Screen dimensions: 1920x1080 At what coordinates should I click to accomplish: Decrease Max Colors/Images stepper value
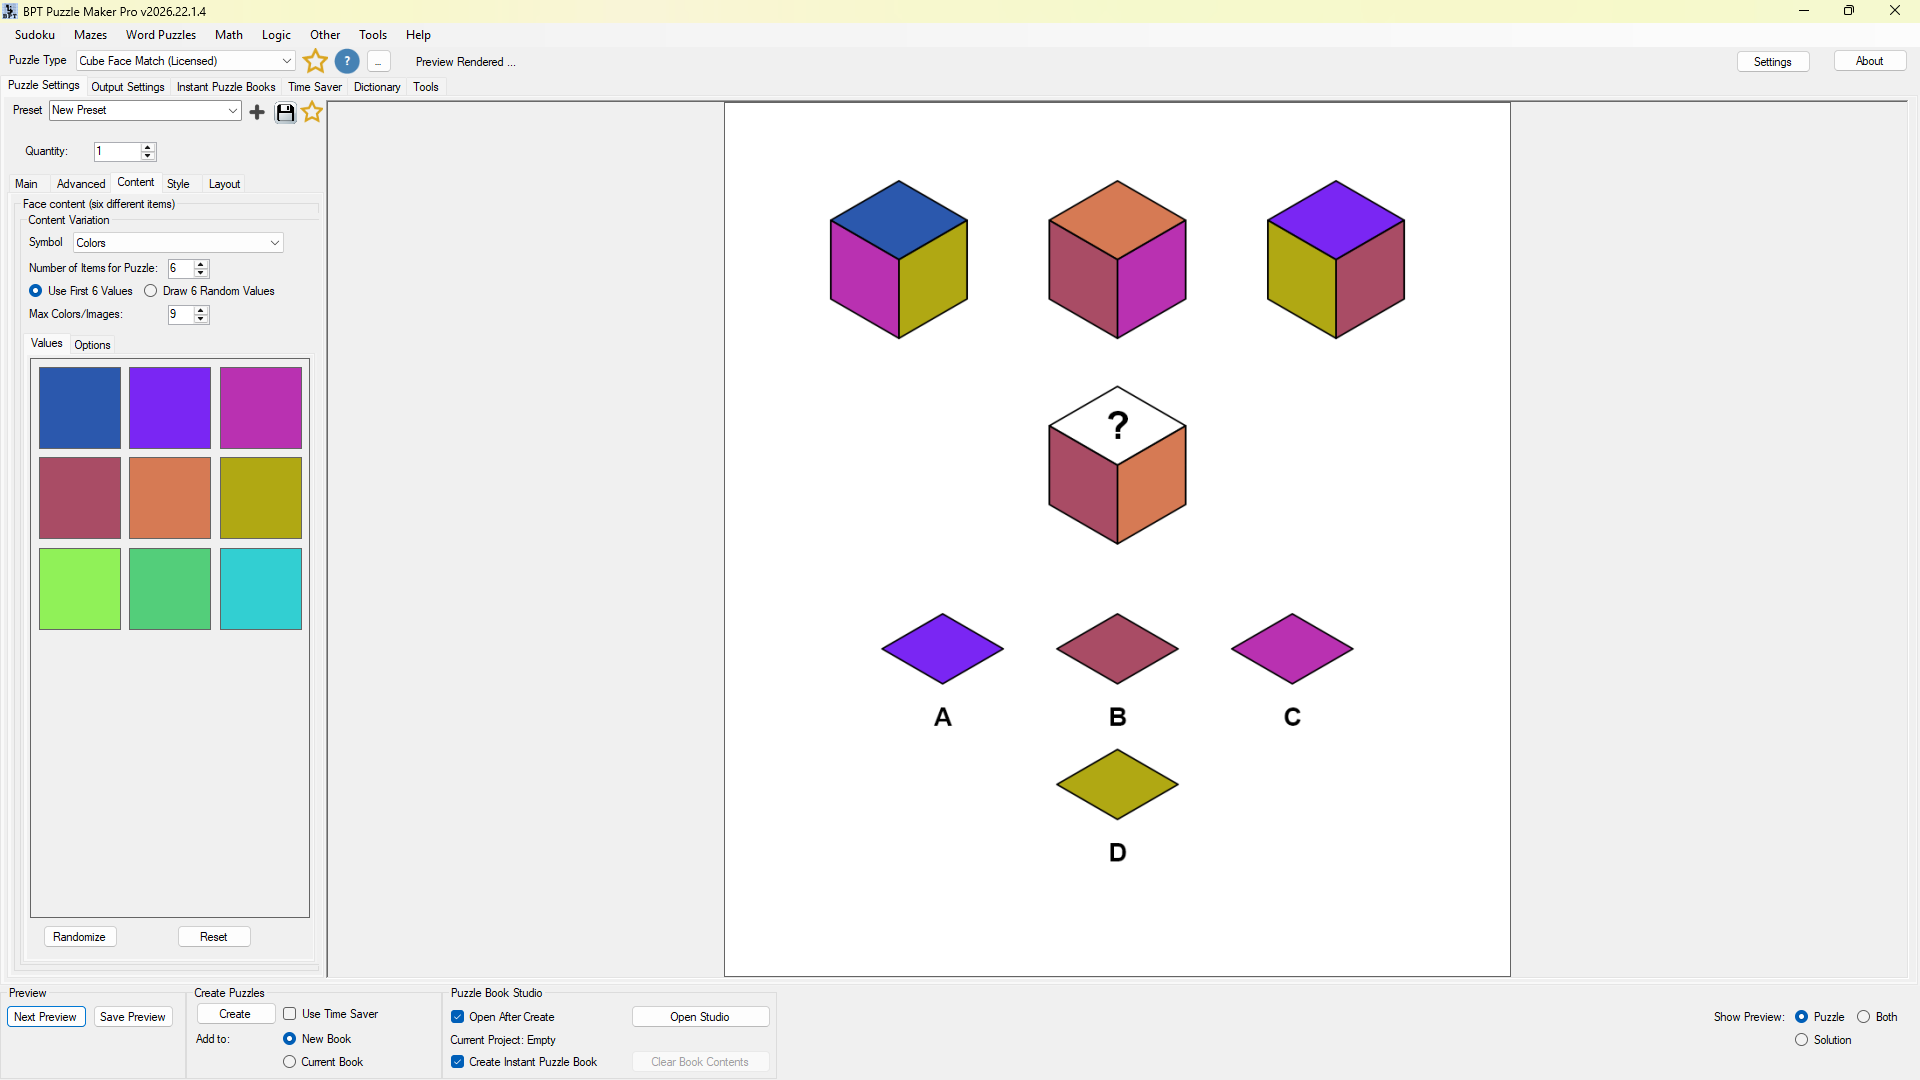pyautogui.click(x=201, y=319)
